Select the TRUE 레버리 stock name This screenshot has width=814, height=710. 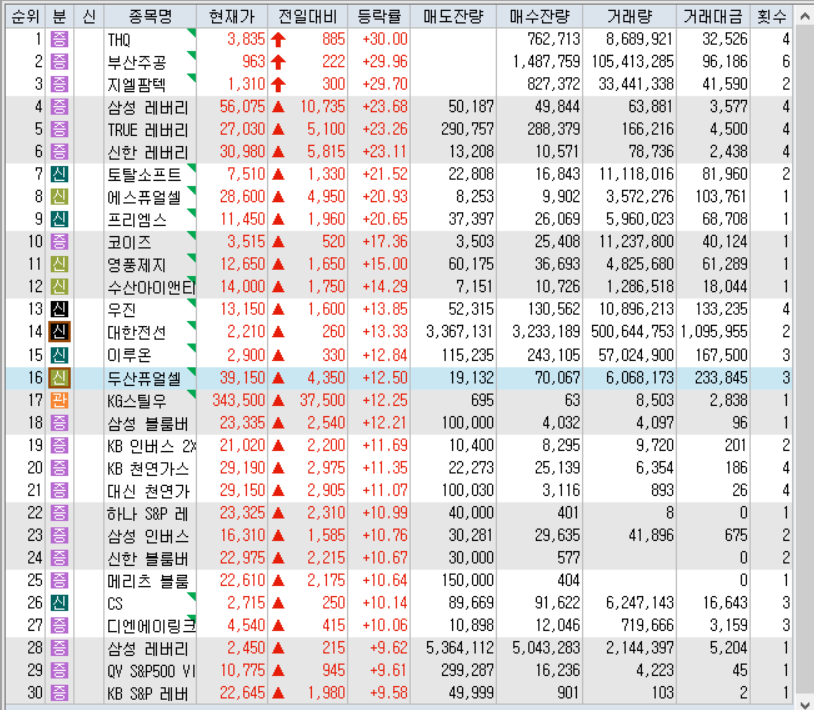(x=148, y=130)
